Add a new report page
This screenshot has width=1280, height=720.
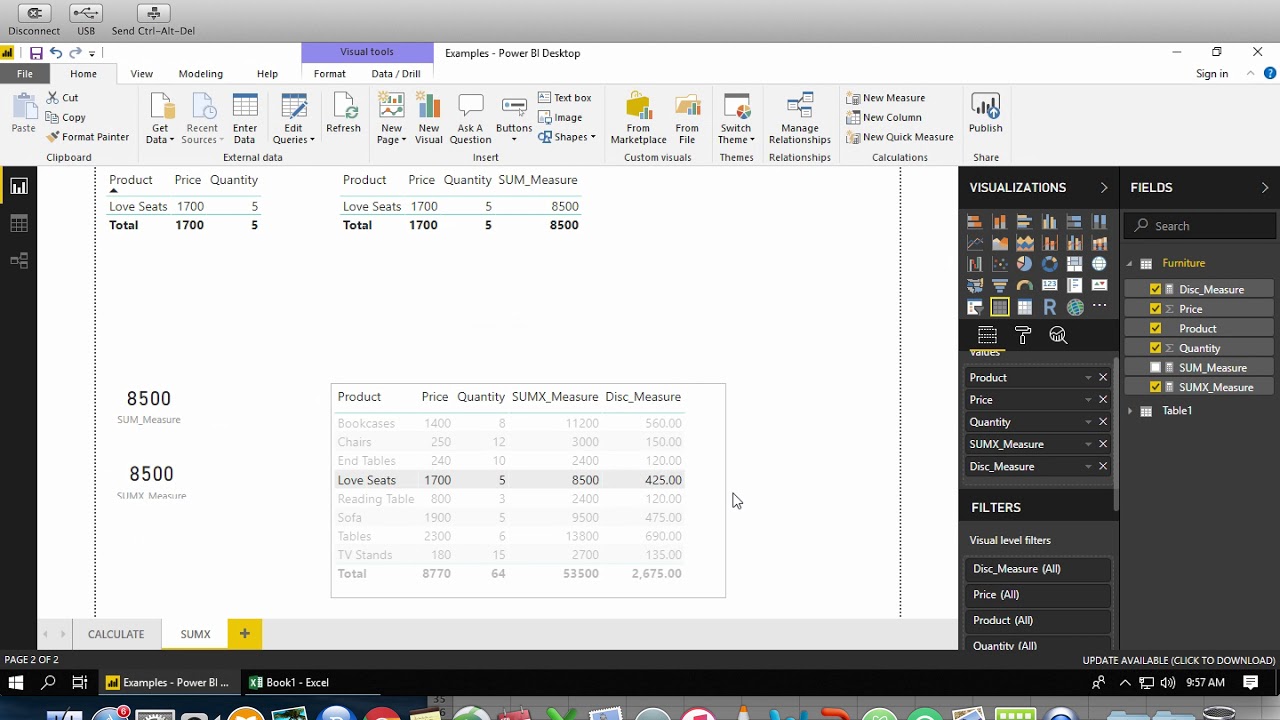click(244, 634)
